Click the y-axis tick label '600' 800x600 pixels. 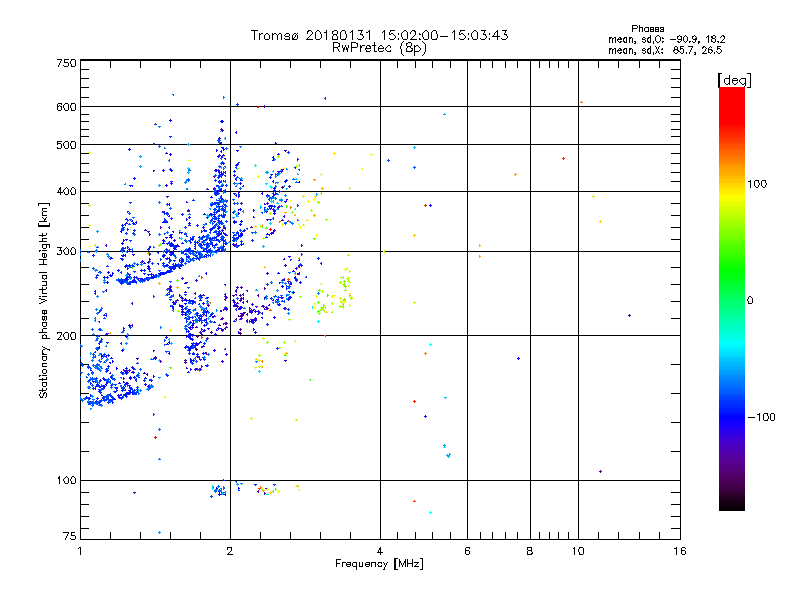[66, 107]
